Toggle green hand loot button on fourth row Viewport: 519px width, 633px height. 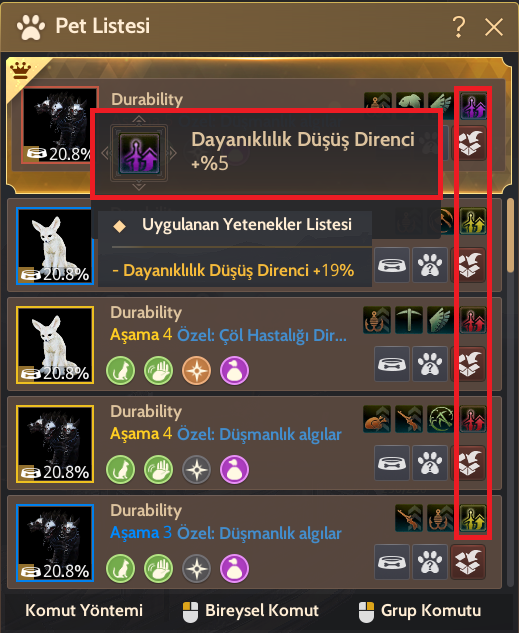158,470
